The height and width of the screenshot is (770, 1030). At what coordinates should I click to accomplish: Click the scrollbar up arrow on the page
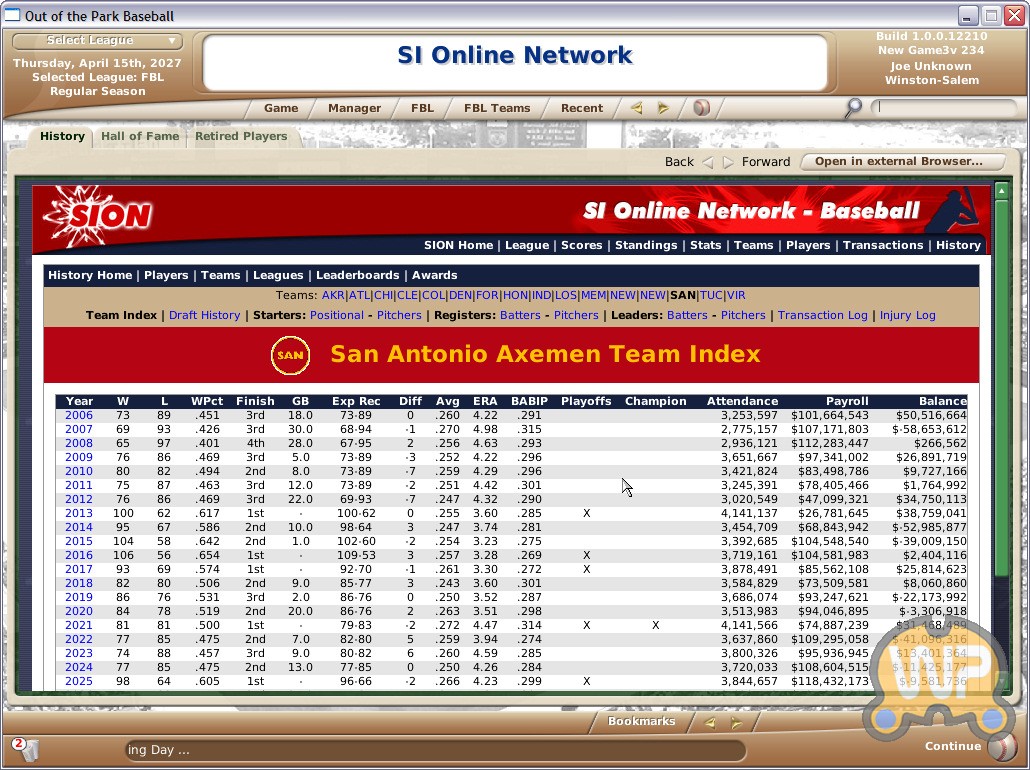1001,190
